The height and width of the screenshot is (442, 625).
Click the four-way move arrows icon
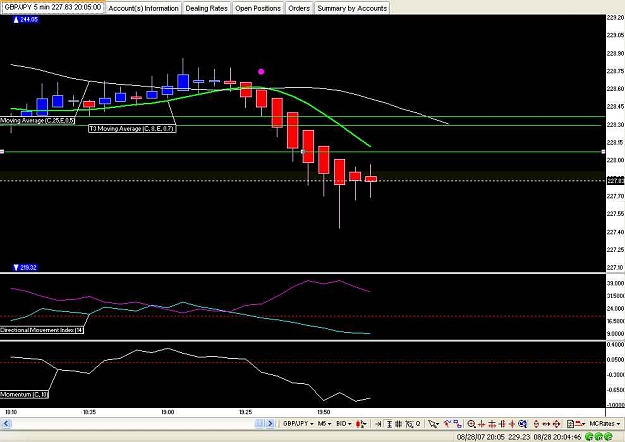click(556, 424)
